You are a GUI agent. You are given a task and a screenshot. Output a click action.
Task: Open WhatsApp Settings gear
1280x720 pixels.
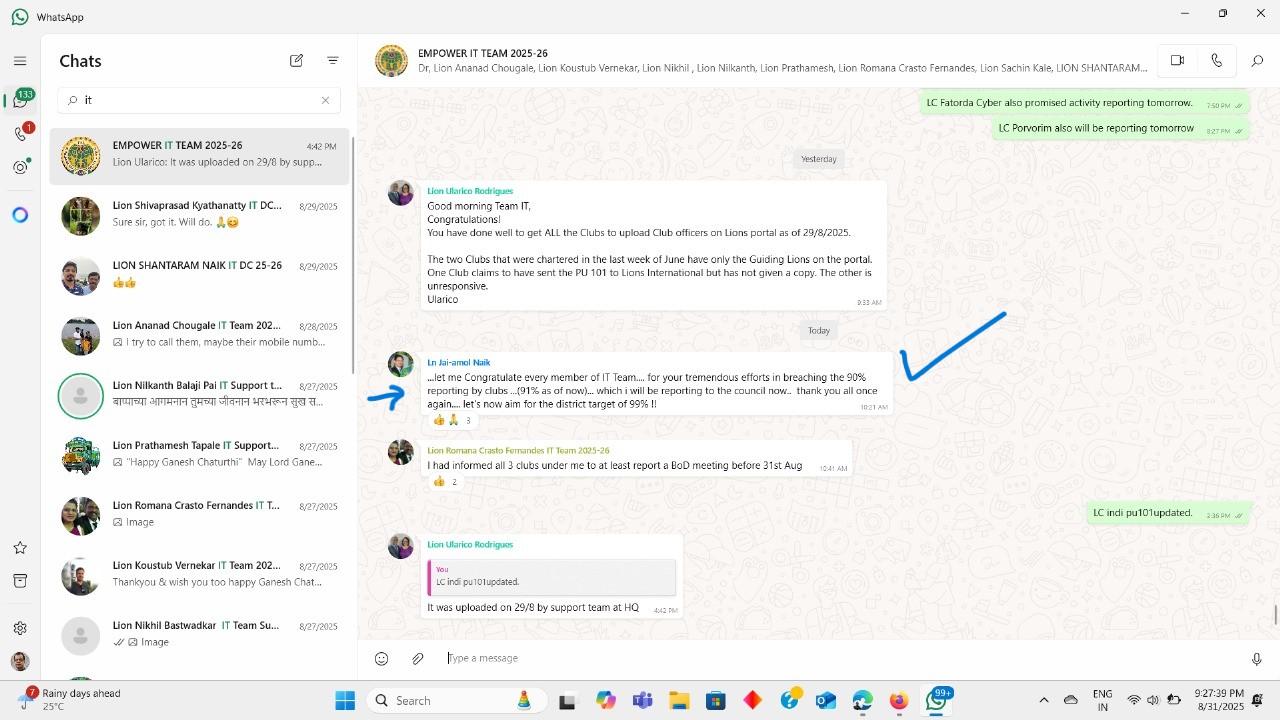(x=20, y=628)
